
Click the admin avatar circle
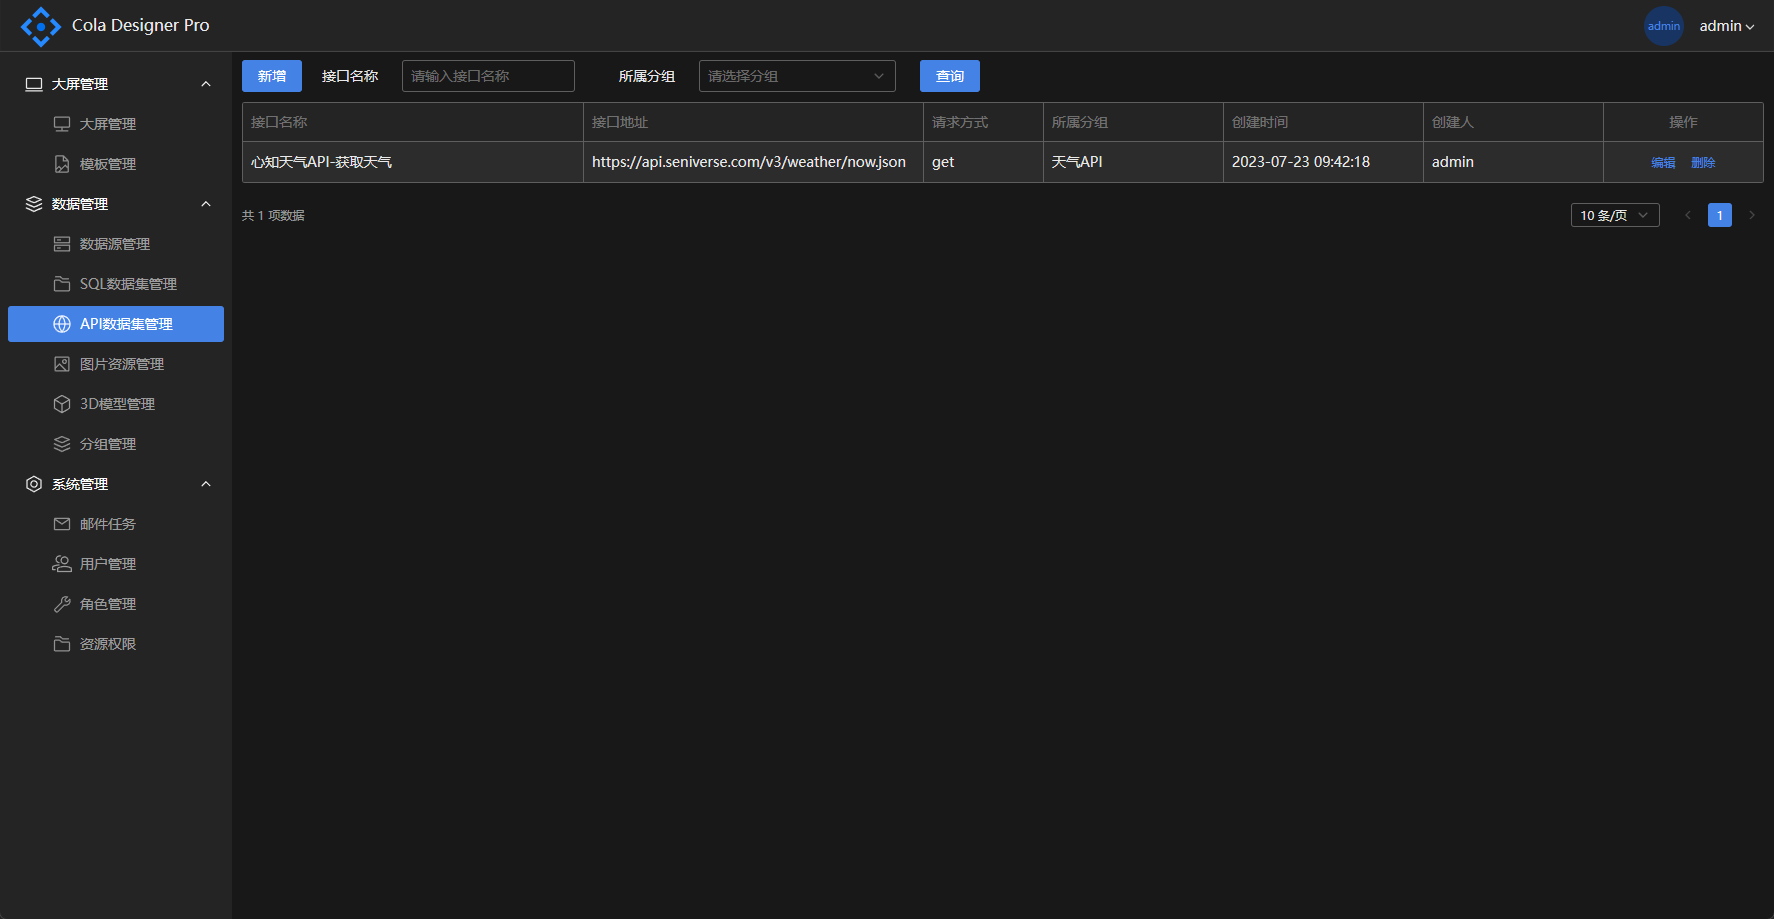[x=1663, y=26]
